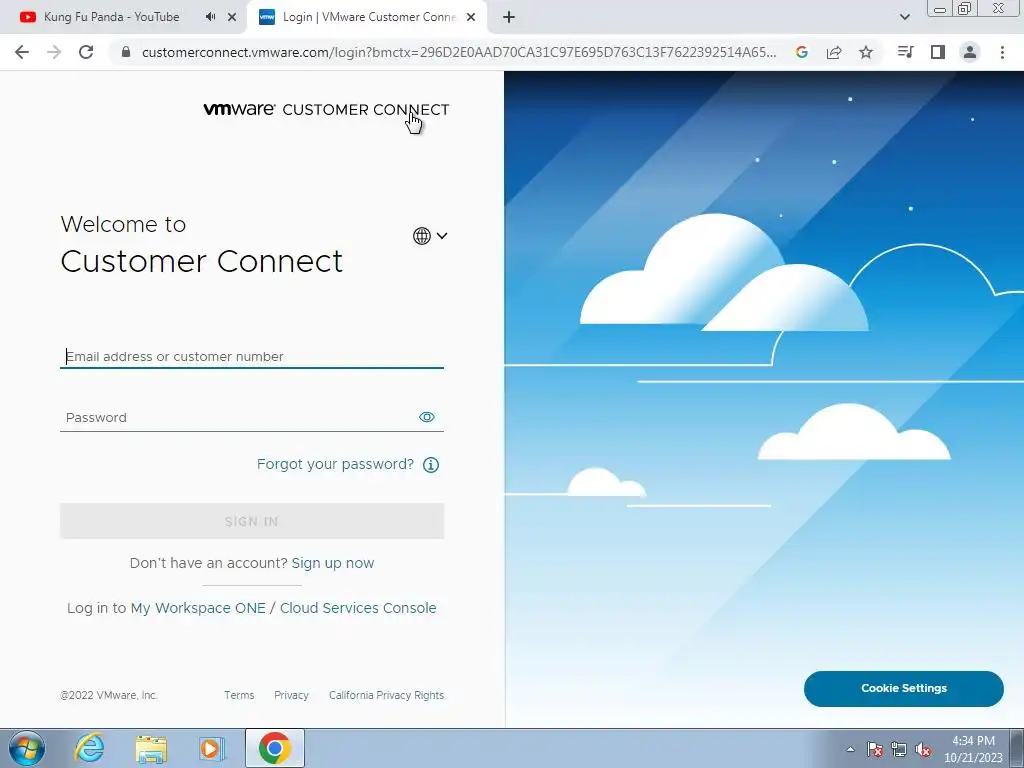Screen dimensions: 1024x768
Task: Open taskbar clock showing 4:34 PM
Action: [x=973, y=749]
